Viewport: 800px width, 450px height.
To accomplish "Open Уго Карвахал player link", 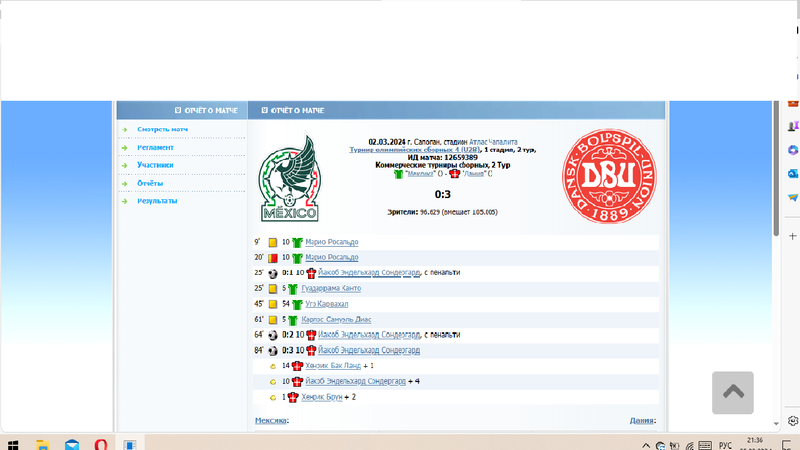I will pyautogui.click(x=327, y=304).
